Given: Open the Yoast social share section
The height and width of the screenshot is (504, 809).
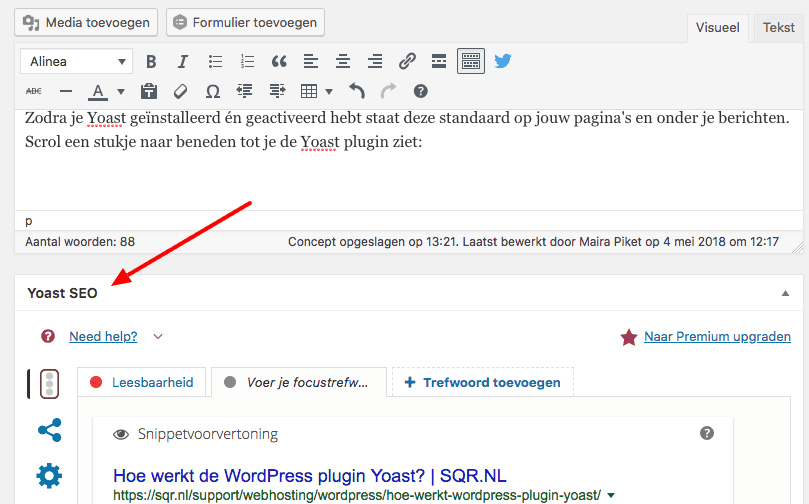Looking at the screenshot, I should (50, 430).
